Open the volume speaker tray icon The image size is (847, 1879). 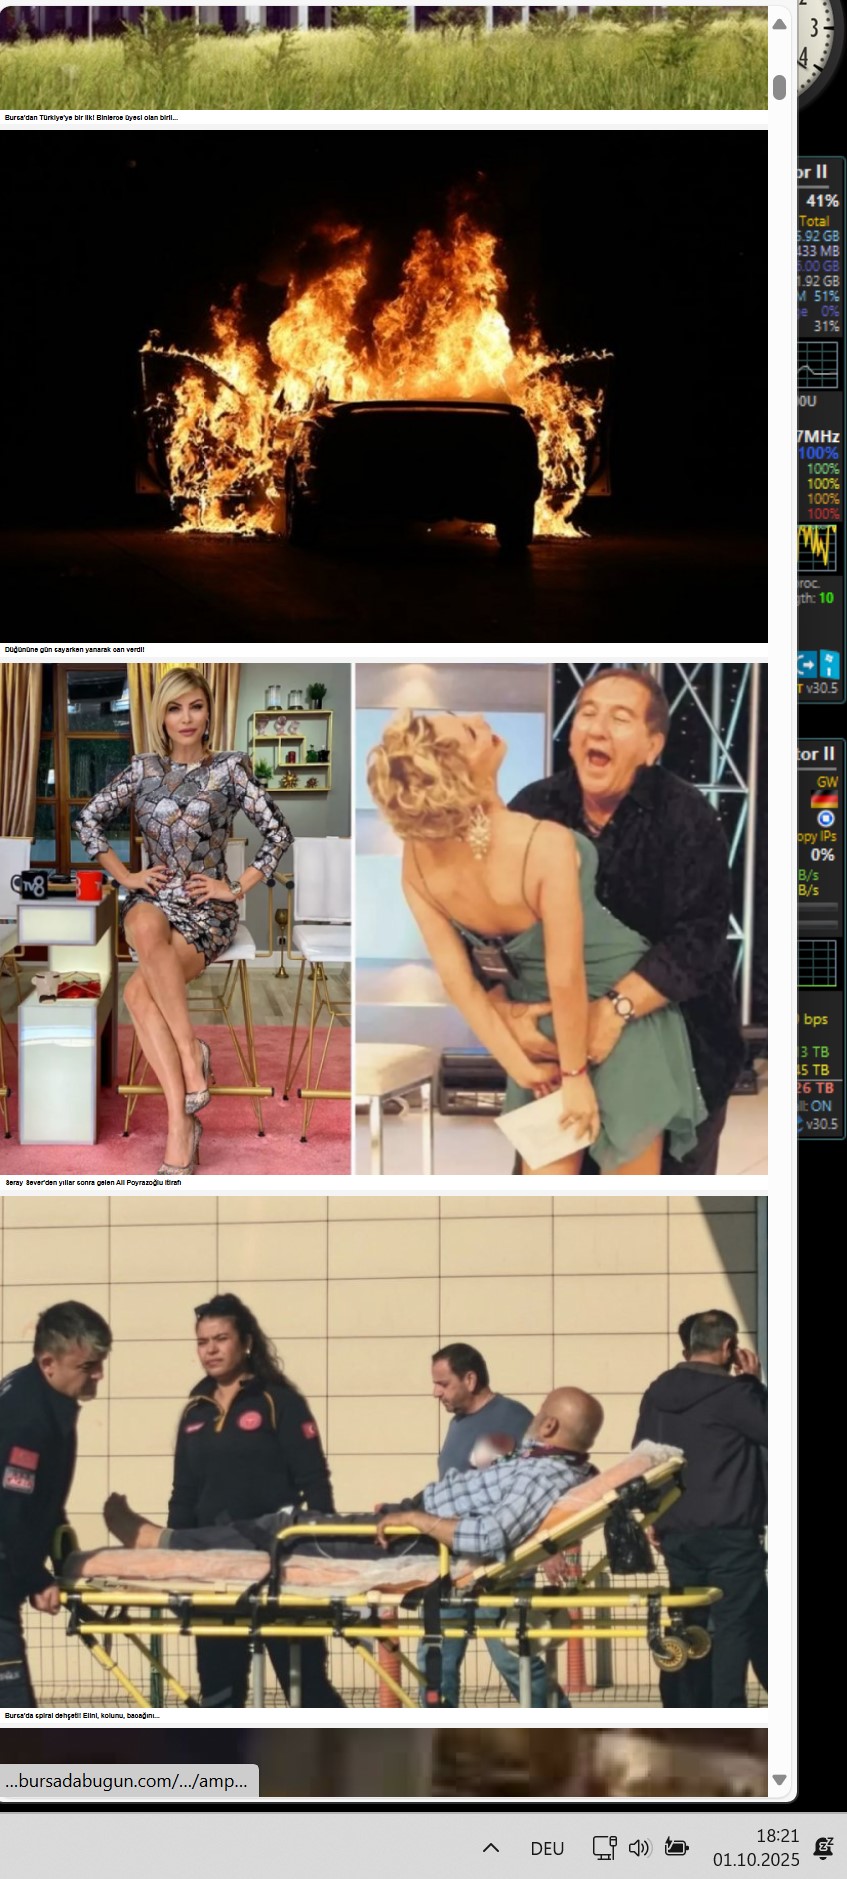tap(639, 1848)
